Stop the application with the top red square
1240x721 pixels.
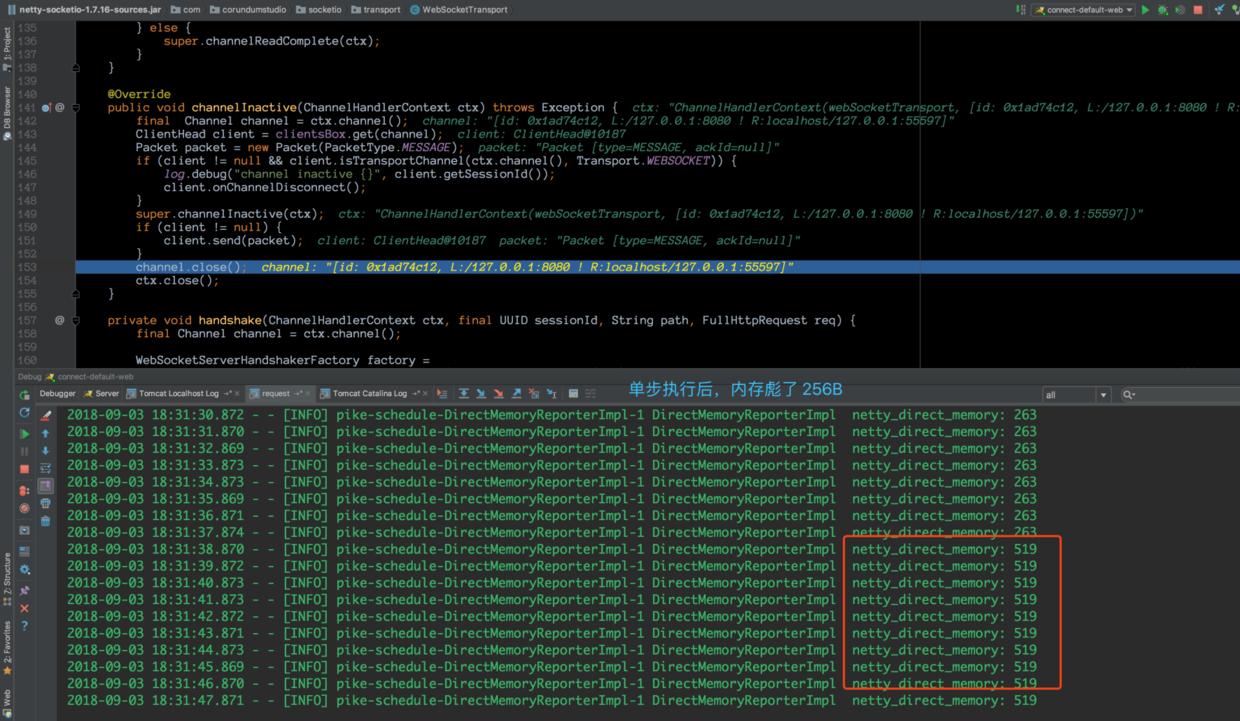pos(1198,10)
